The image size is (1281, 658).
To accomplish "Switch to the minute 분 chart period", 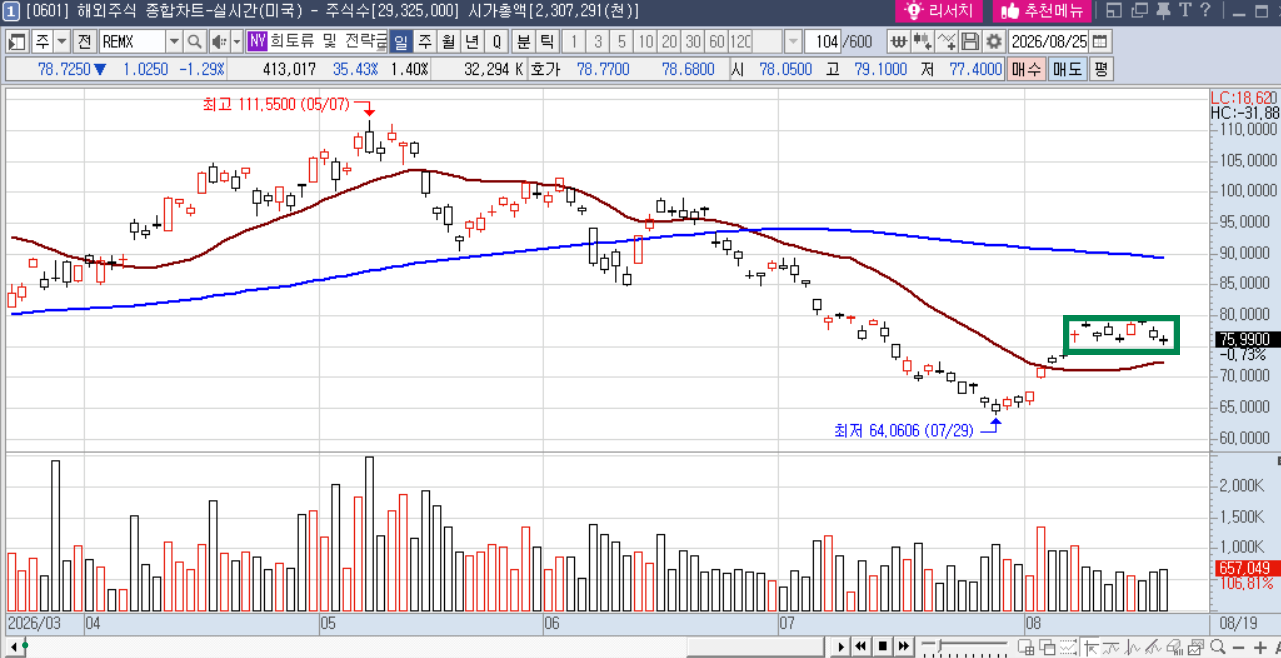I will pyautogui.click(x=523, y=42).
